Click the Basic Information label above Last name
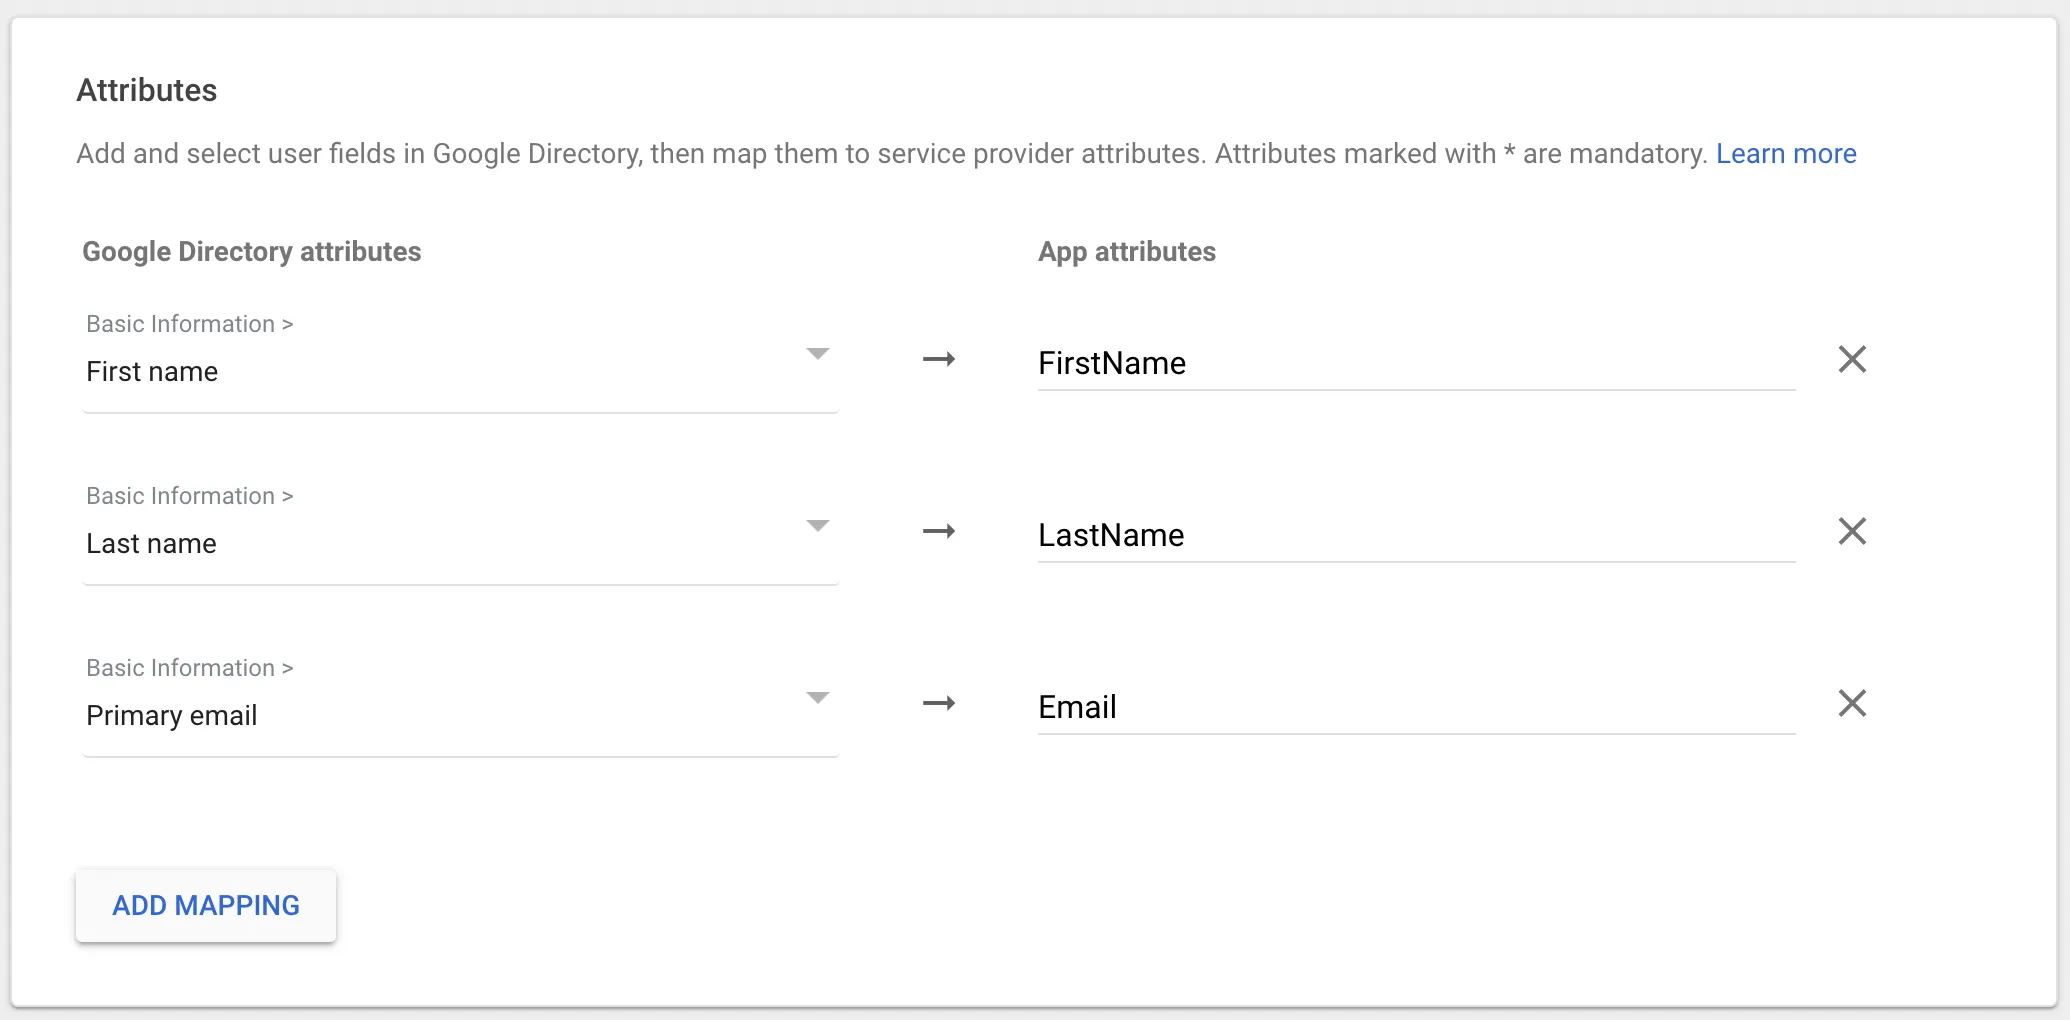 pos(190,496)
